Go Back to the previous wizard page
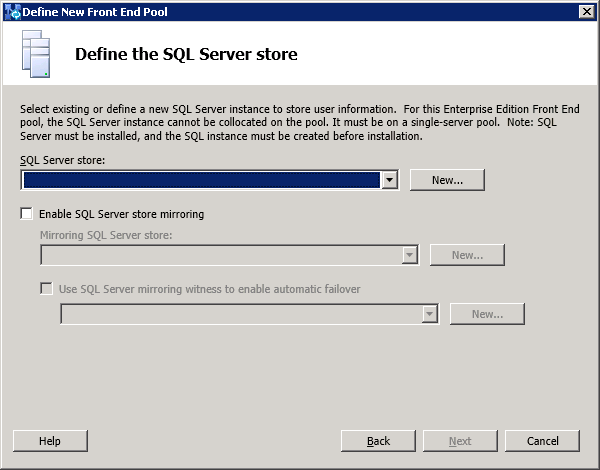Screen dimensions: 600x470 click(378, 441)
